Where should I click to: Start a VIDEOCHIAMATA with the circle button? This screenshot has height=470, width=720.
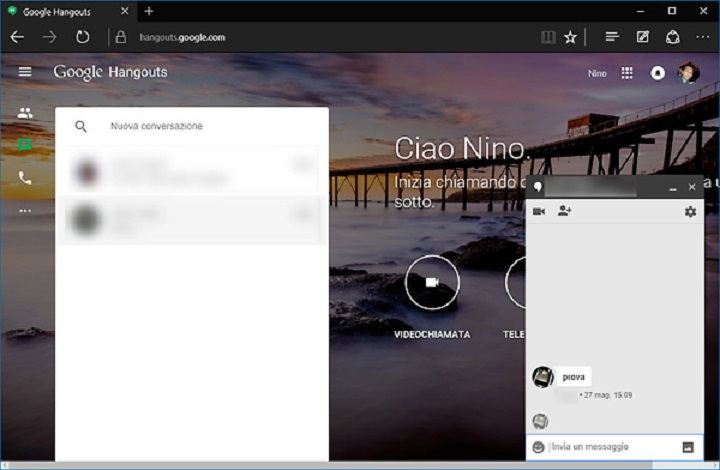coord(432,282)
